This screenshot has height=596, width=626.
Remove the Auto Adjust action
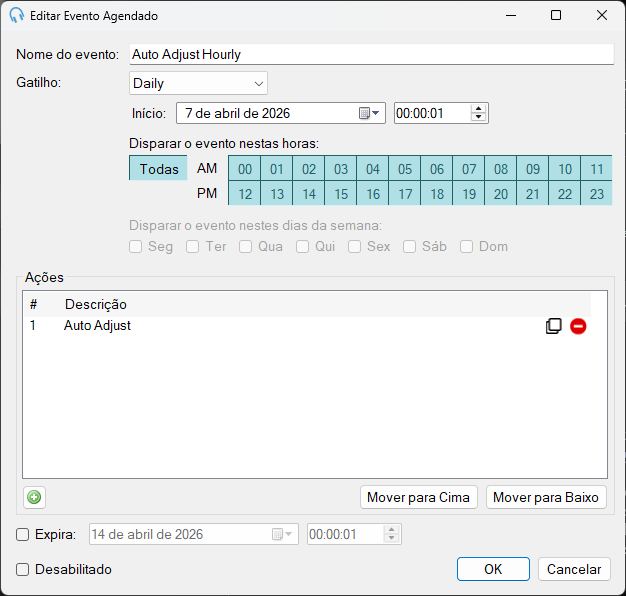[578, 326]
